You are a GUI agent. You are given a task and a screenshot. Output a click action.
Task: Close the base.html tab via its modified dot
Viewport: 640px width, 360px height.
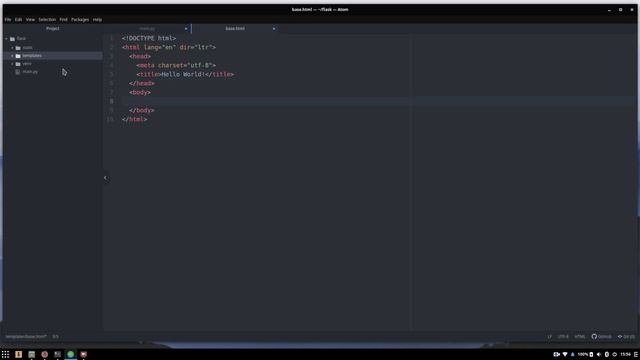point(274,29)
